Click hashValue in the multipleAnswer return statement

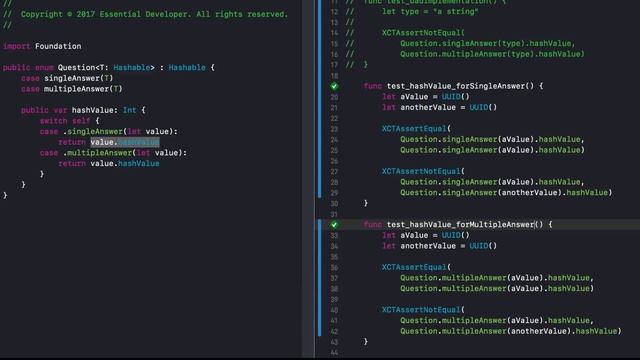(139, 163)
